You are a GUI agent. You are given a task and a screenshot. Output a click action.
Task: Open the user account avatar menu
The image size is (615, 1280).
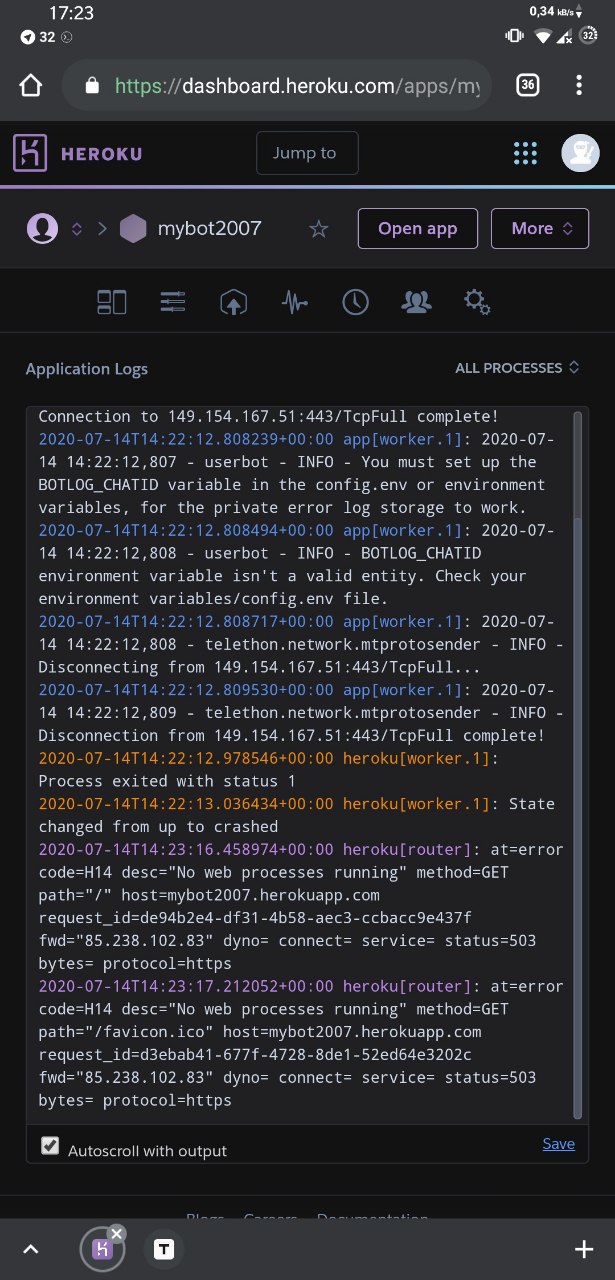pyautogui.click(x=581, y=153)
